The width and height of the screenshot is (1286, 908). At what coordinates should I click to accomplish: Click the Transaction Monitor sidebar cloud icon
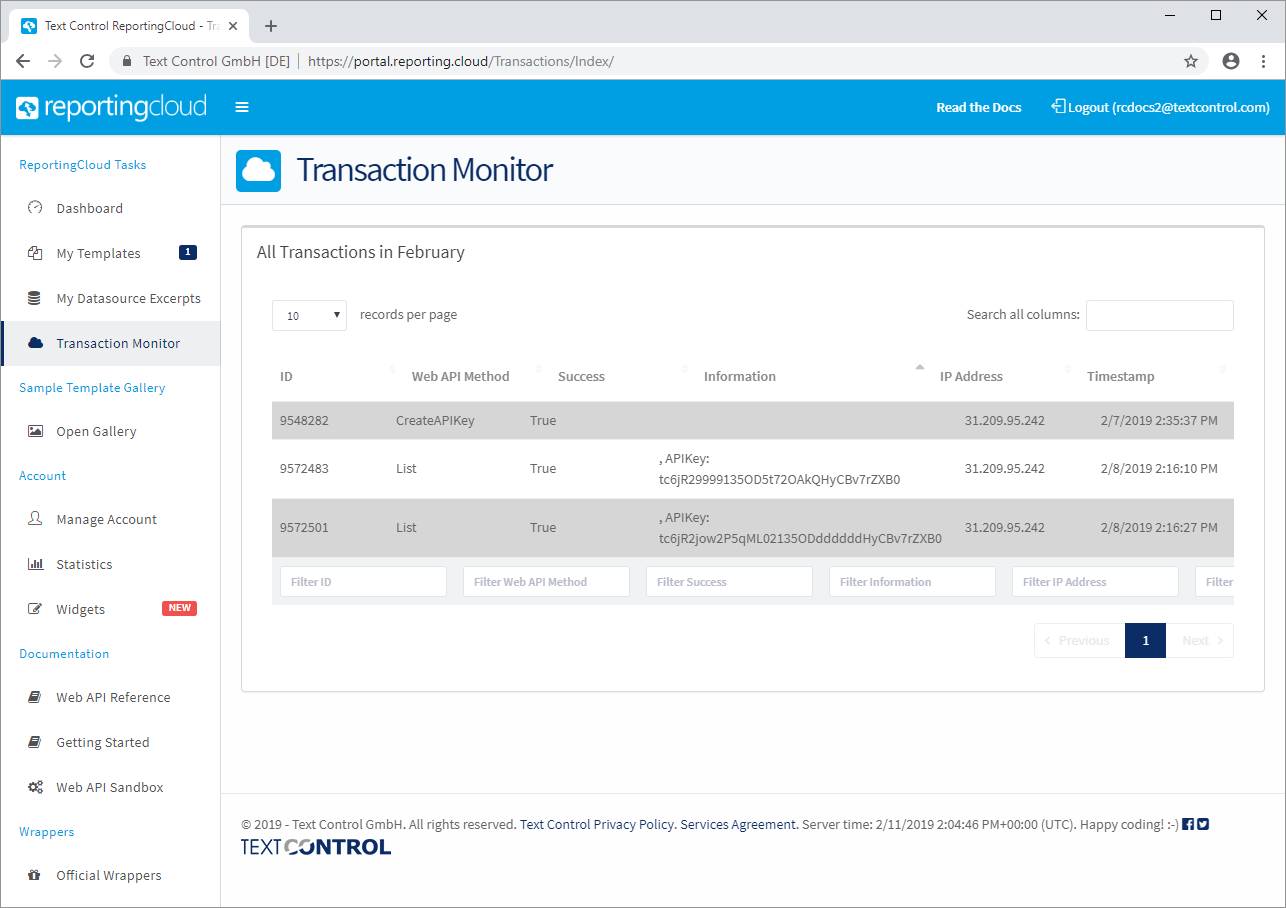click(x=35, y=343)
